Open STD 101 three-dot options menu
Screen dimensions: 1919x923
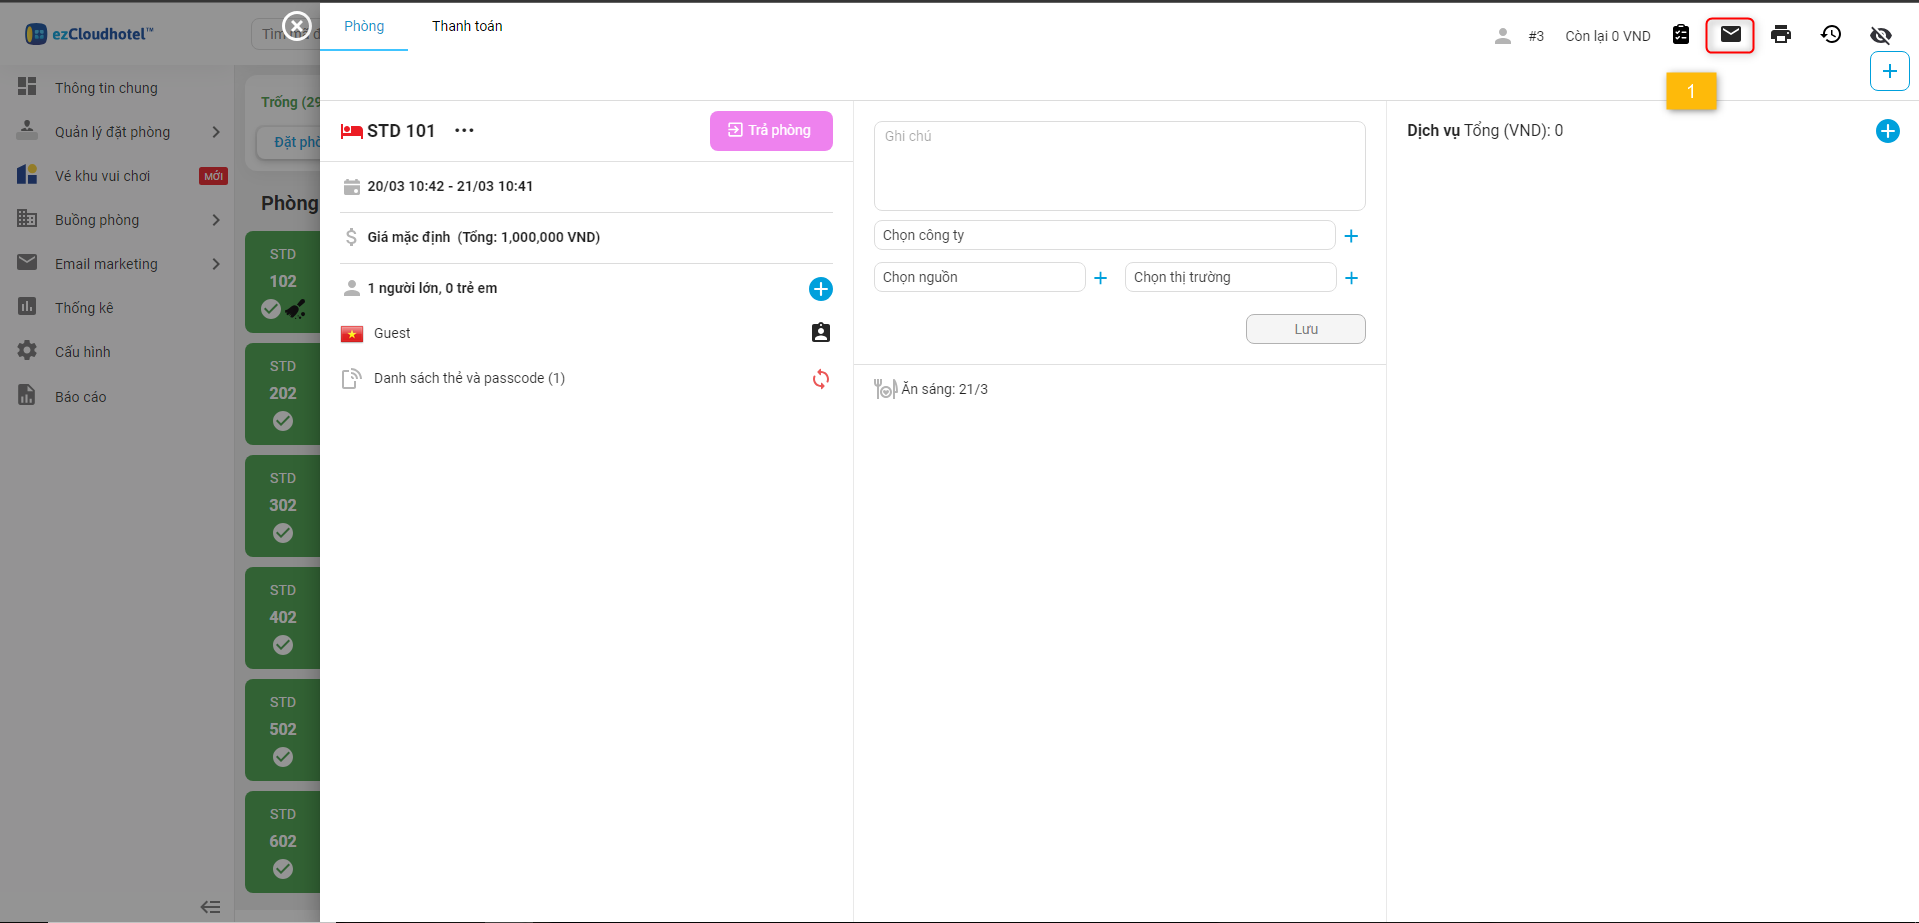[464, 131]
